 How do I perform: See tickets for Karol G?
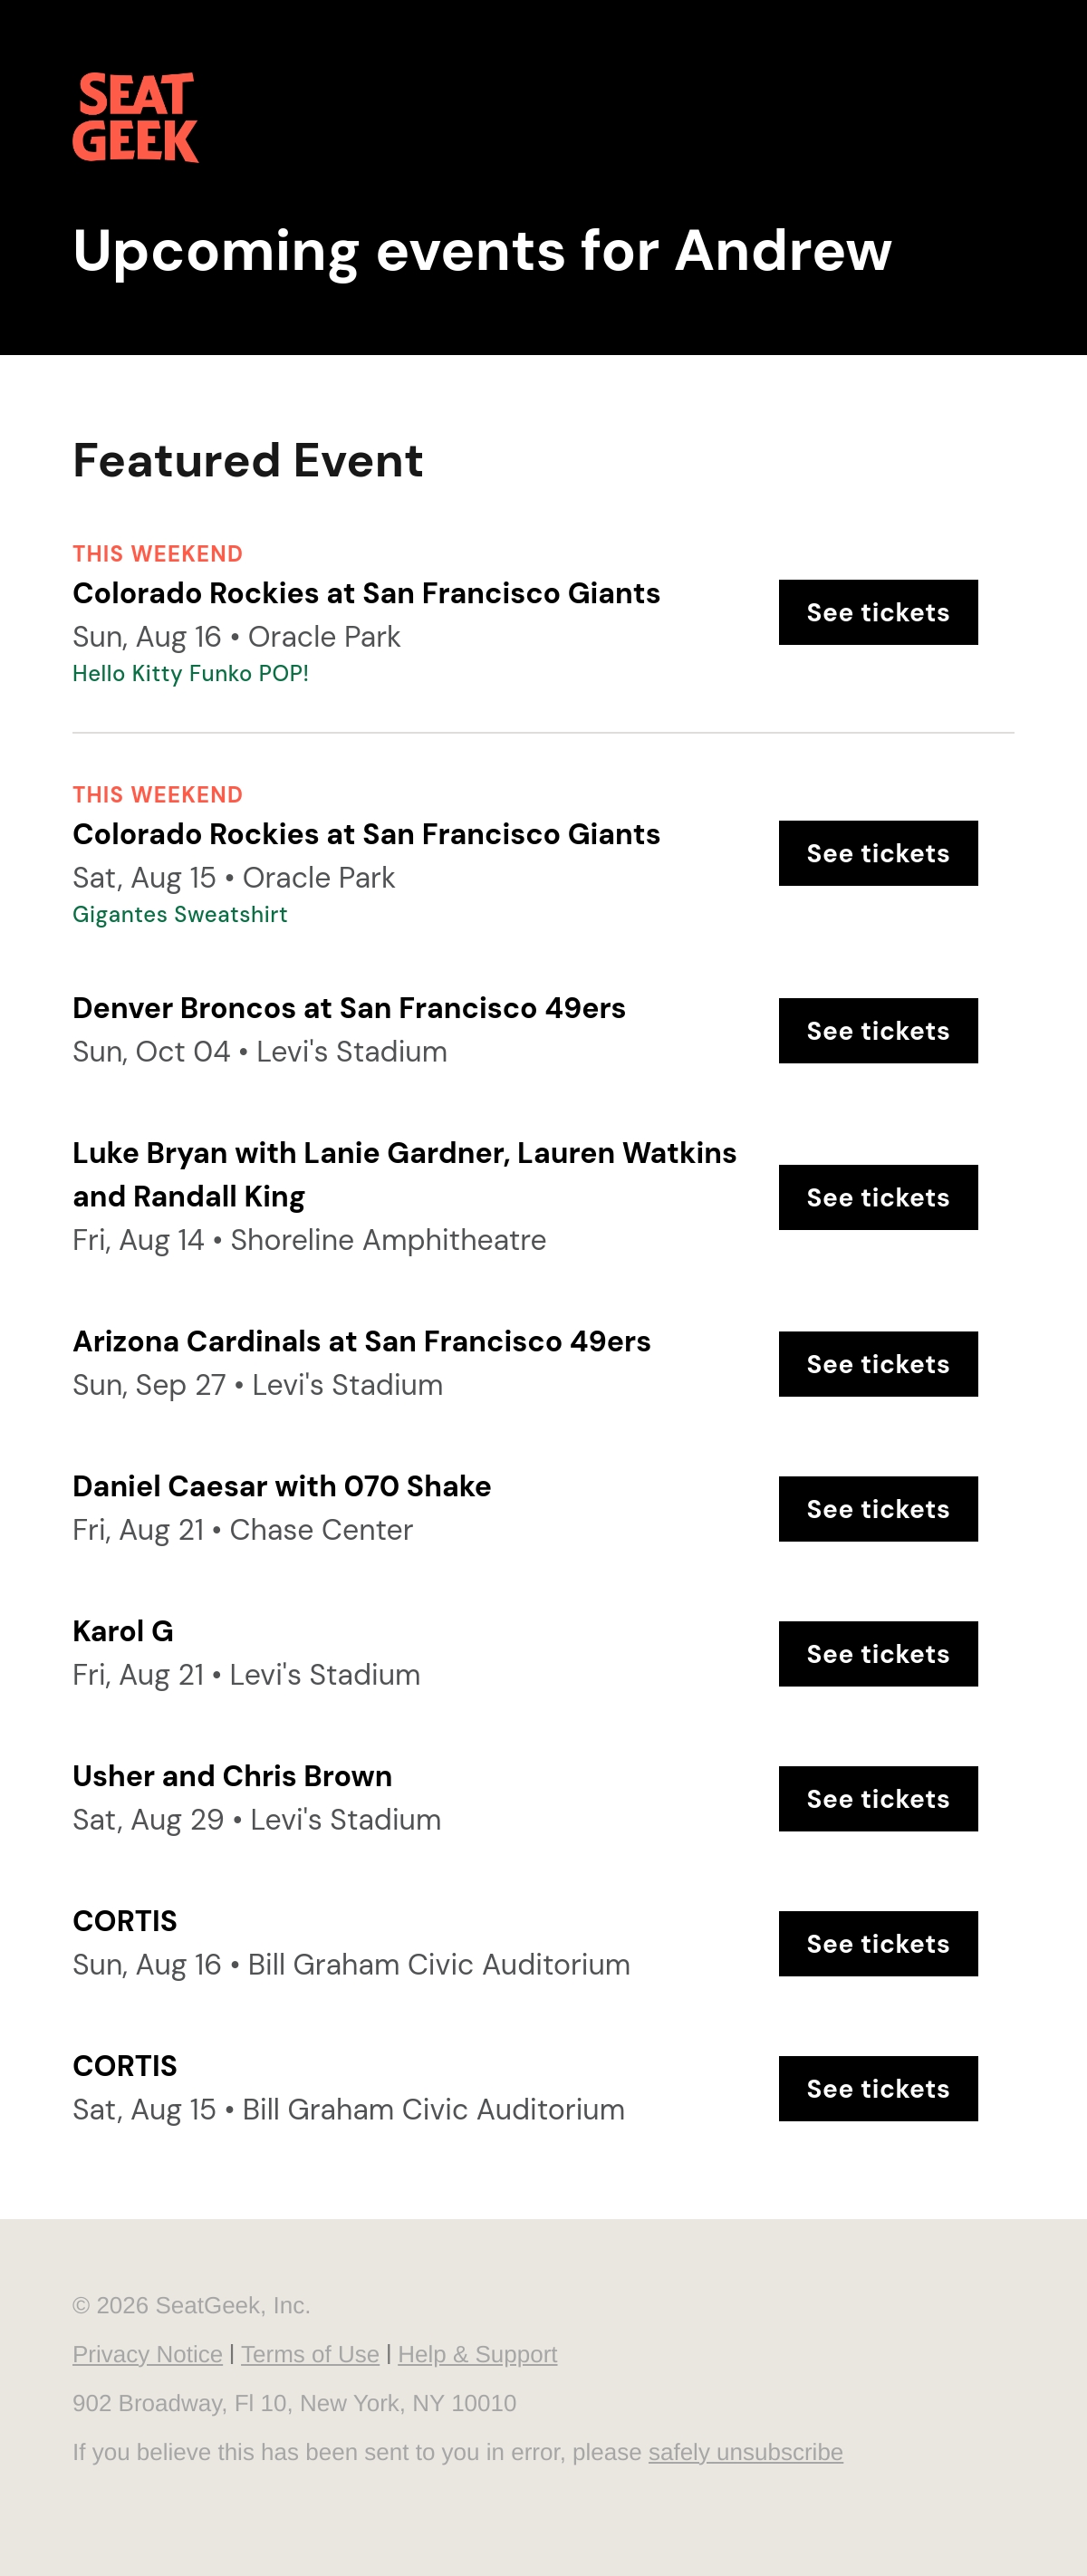878,1654
